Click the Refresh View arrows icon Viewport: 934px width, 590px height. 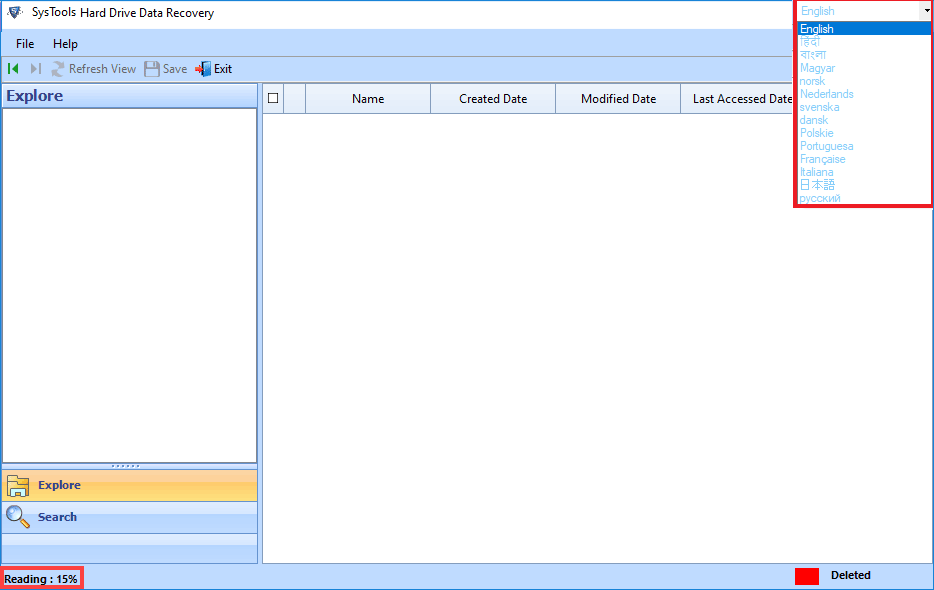[58, 69]
